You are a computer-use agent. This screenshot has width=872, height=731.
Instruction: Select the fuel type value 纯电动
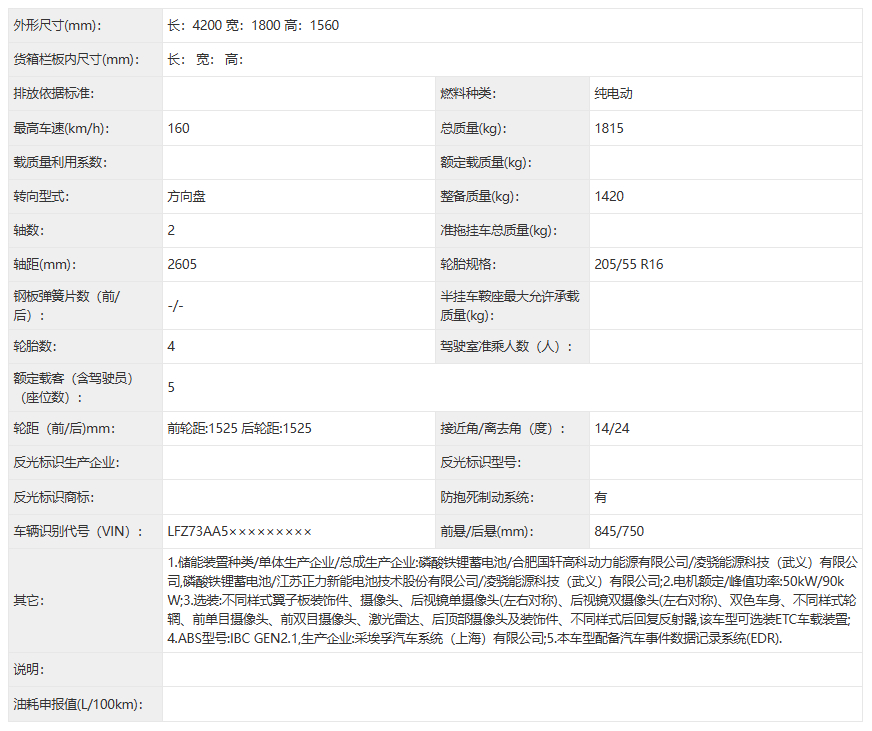[x=613, y=93]
